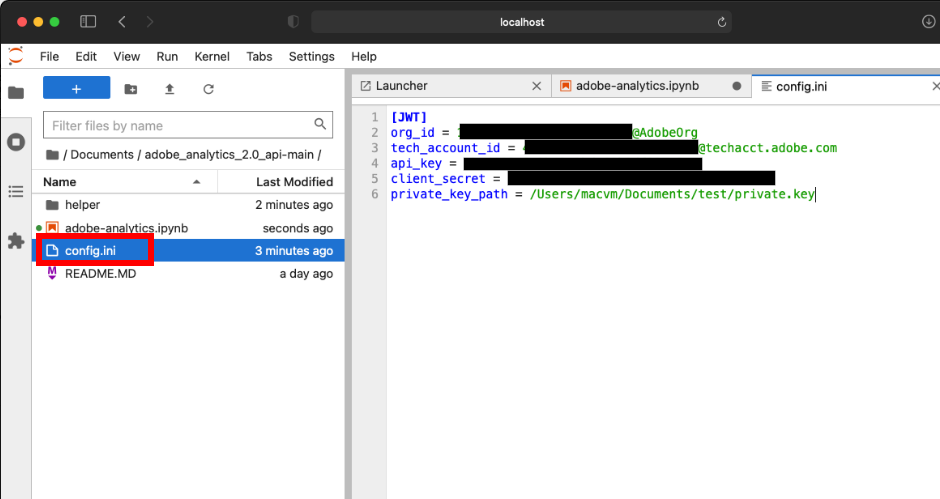Image resolution: width=940 pixels, height=499 pixels.
Task: Click the Filter files by name field
Action: (x=188, y=125)
